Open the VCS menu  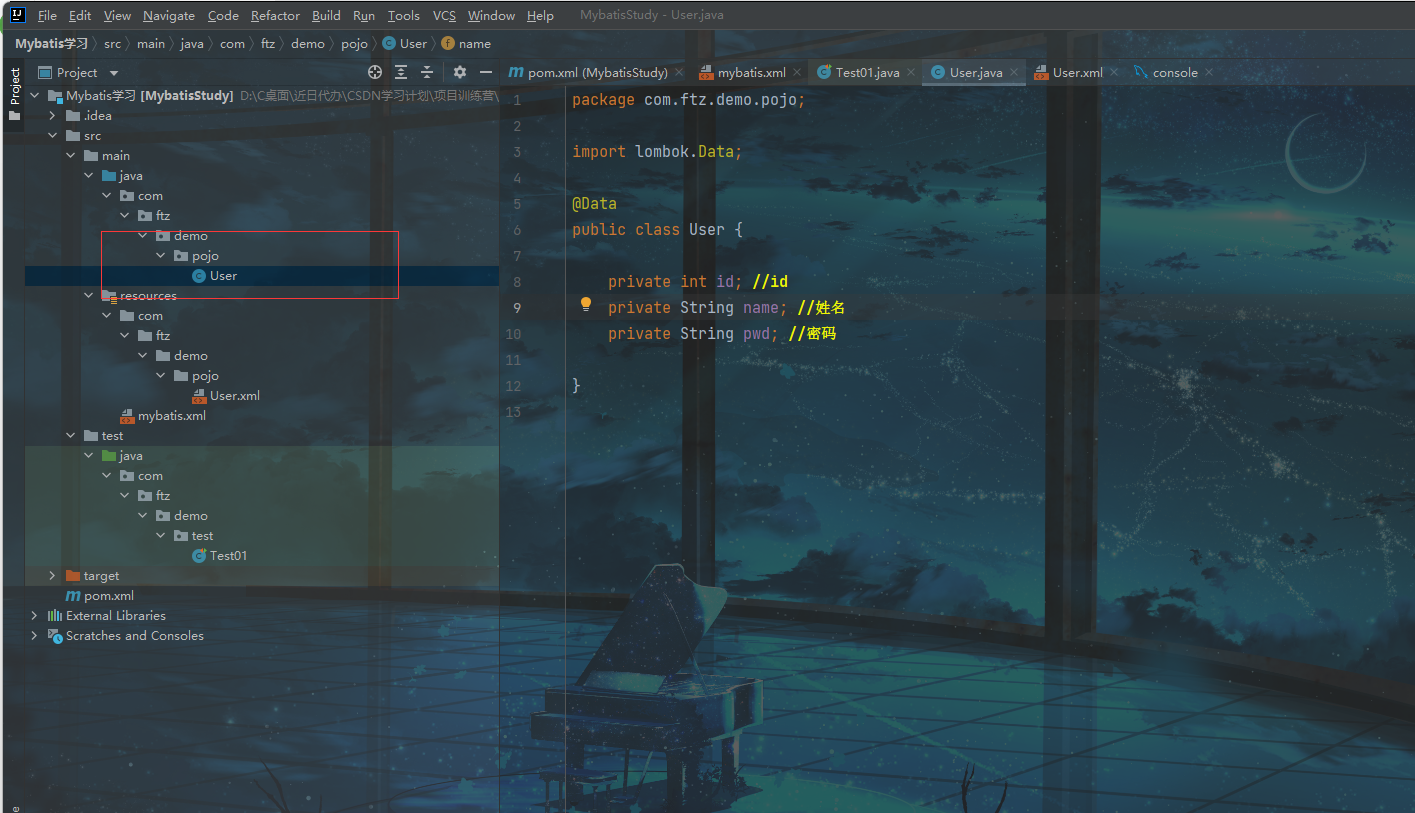(444, 15)
